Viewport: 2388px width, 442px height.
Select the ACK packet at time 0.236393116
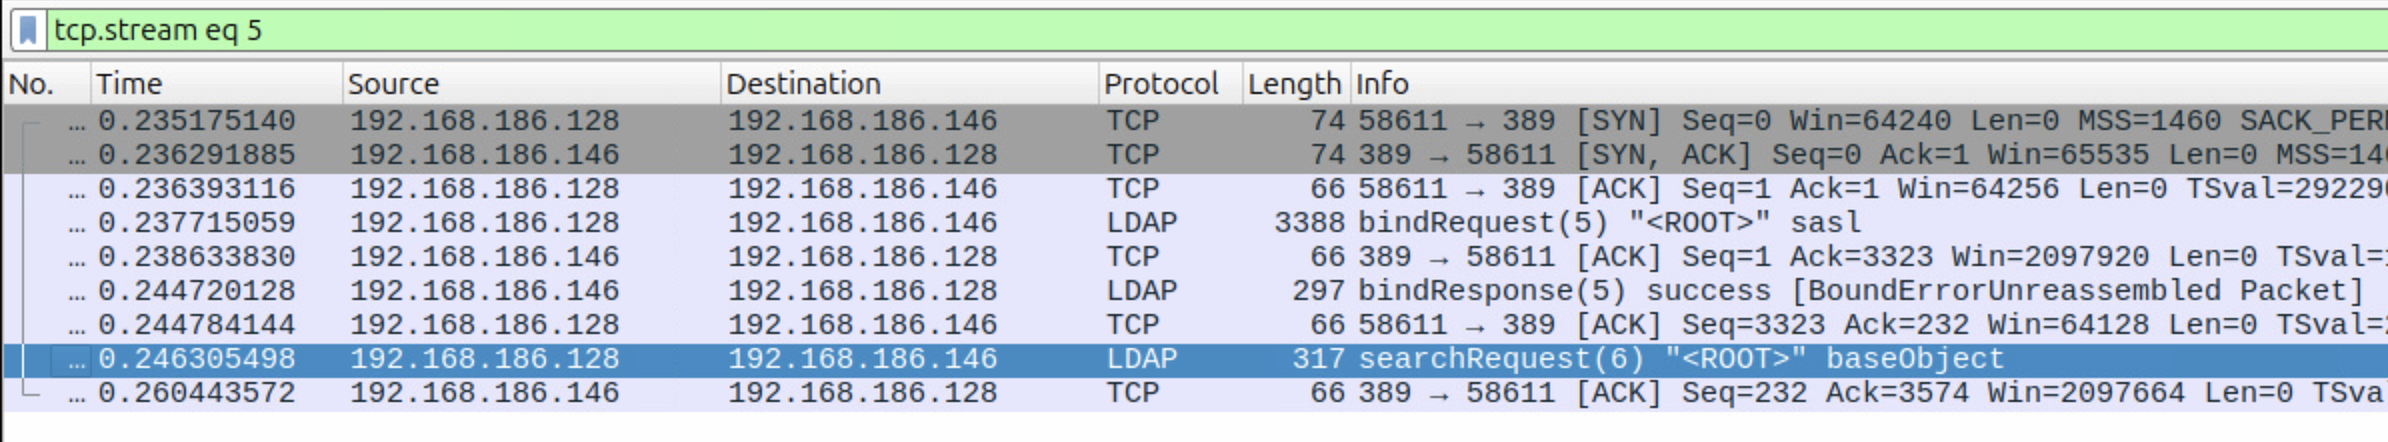coord(1000,189)
